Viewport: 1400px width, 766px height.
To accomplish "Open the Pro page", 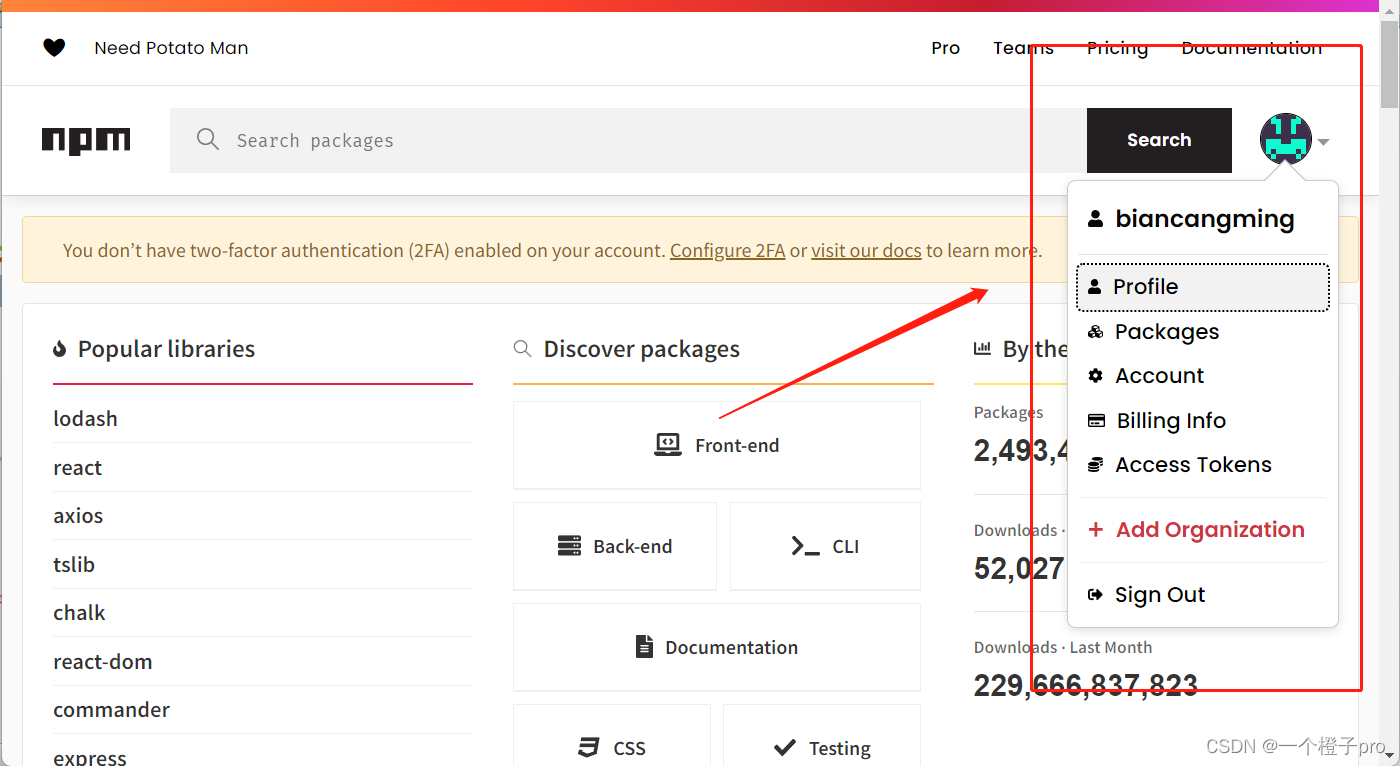I will coord(945,48).
